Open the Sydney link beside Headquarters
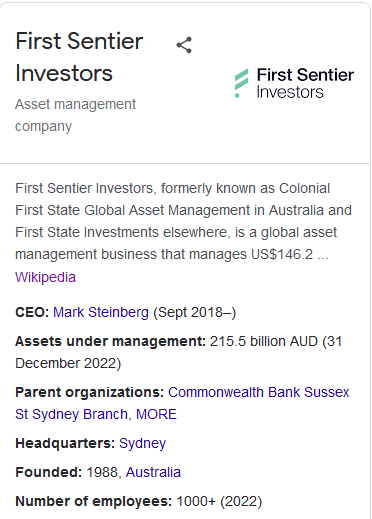This screenshot has width=372, height=519. pyautogui.click(x=142, y=443)
